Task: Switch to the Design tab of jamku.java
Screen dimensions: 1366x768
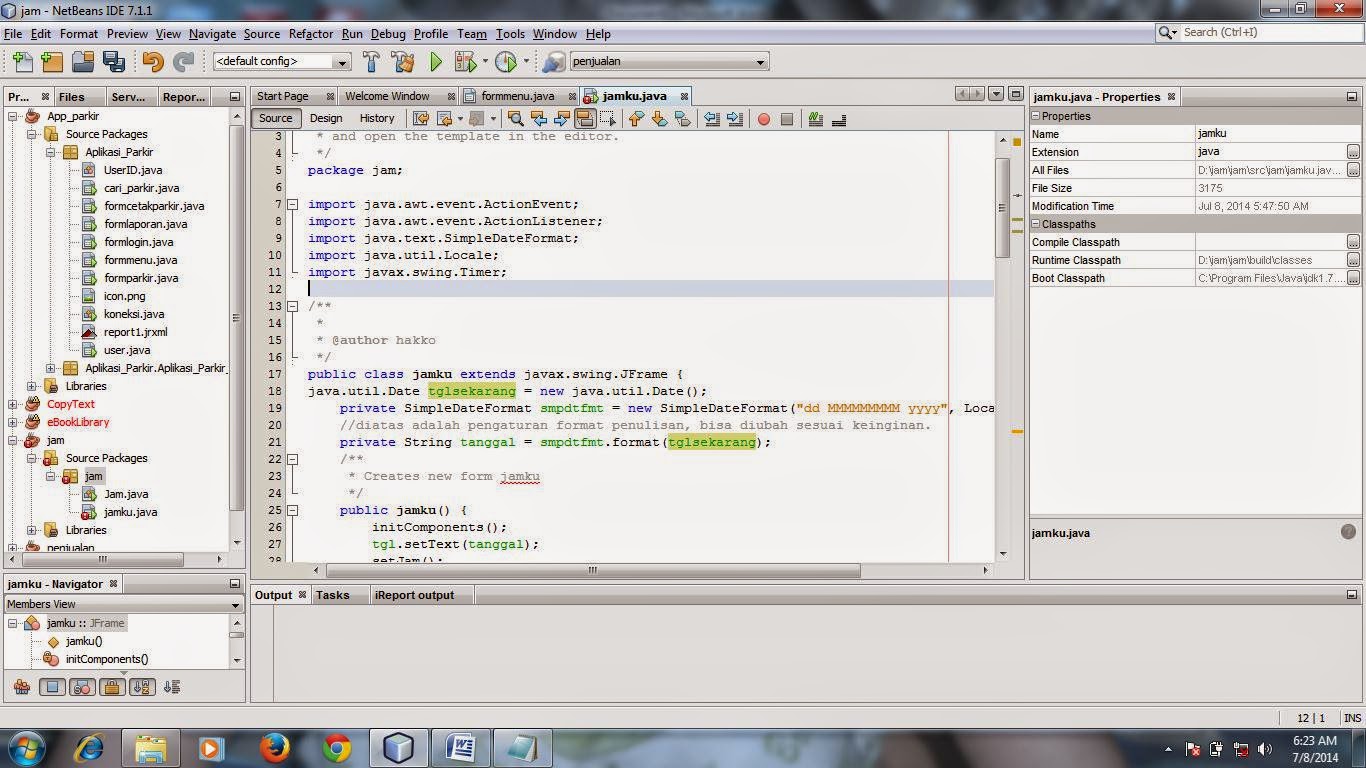Action: click(x=325, y=118)
